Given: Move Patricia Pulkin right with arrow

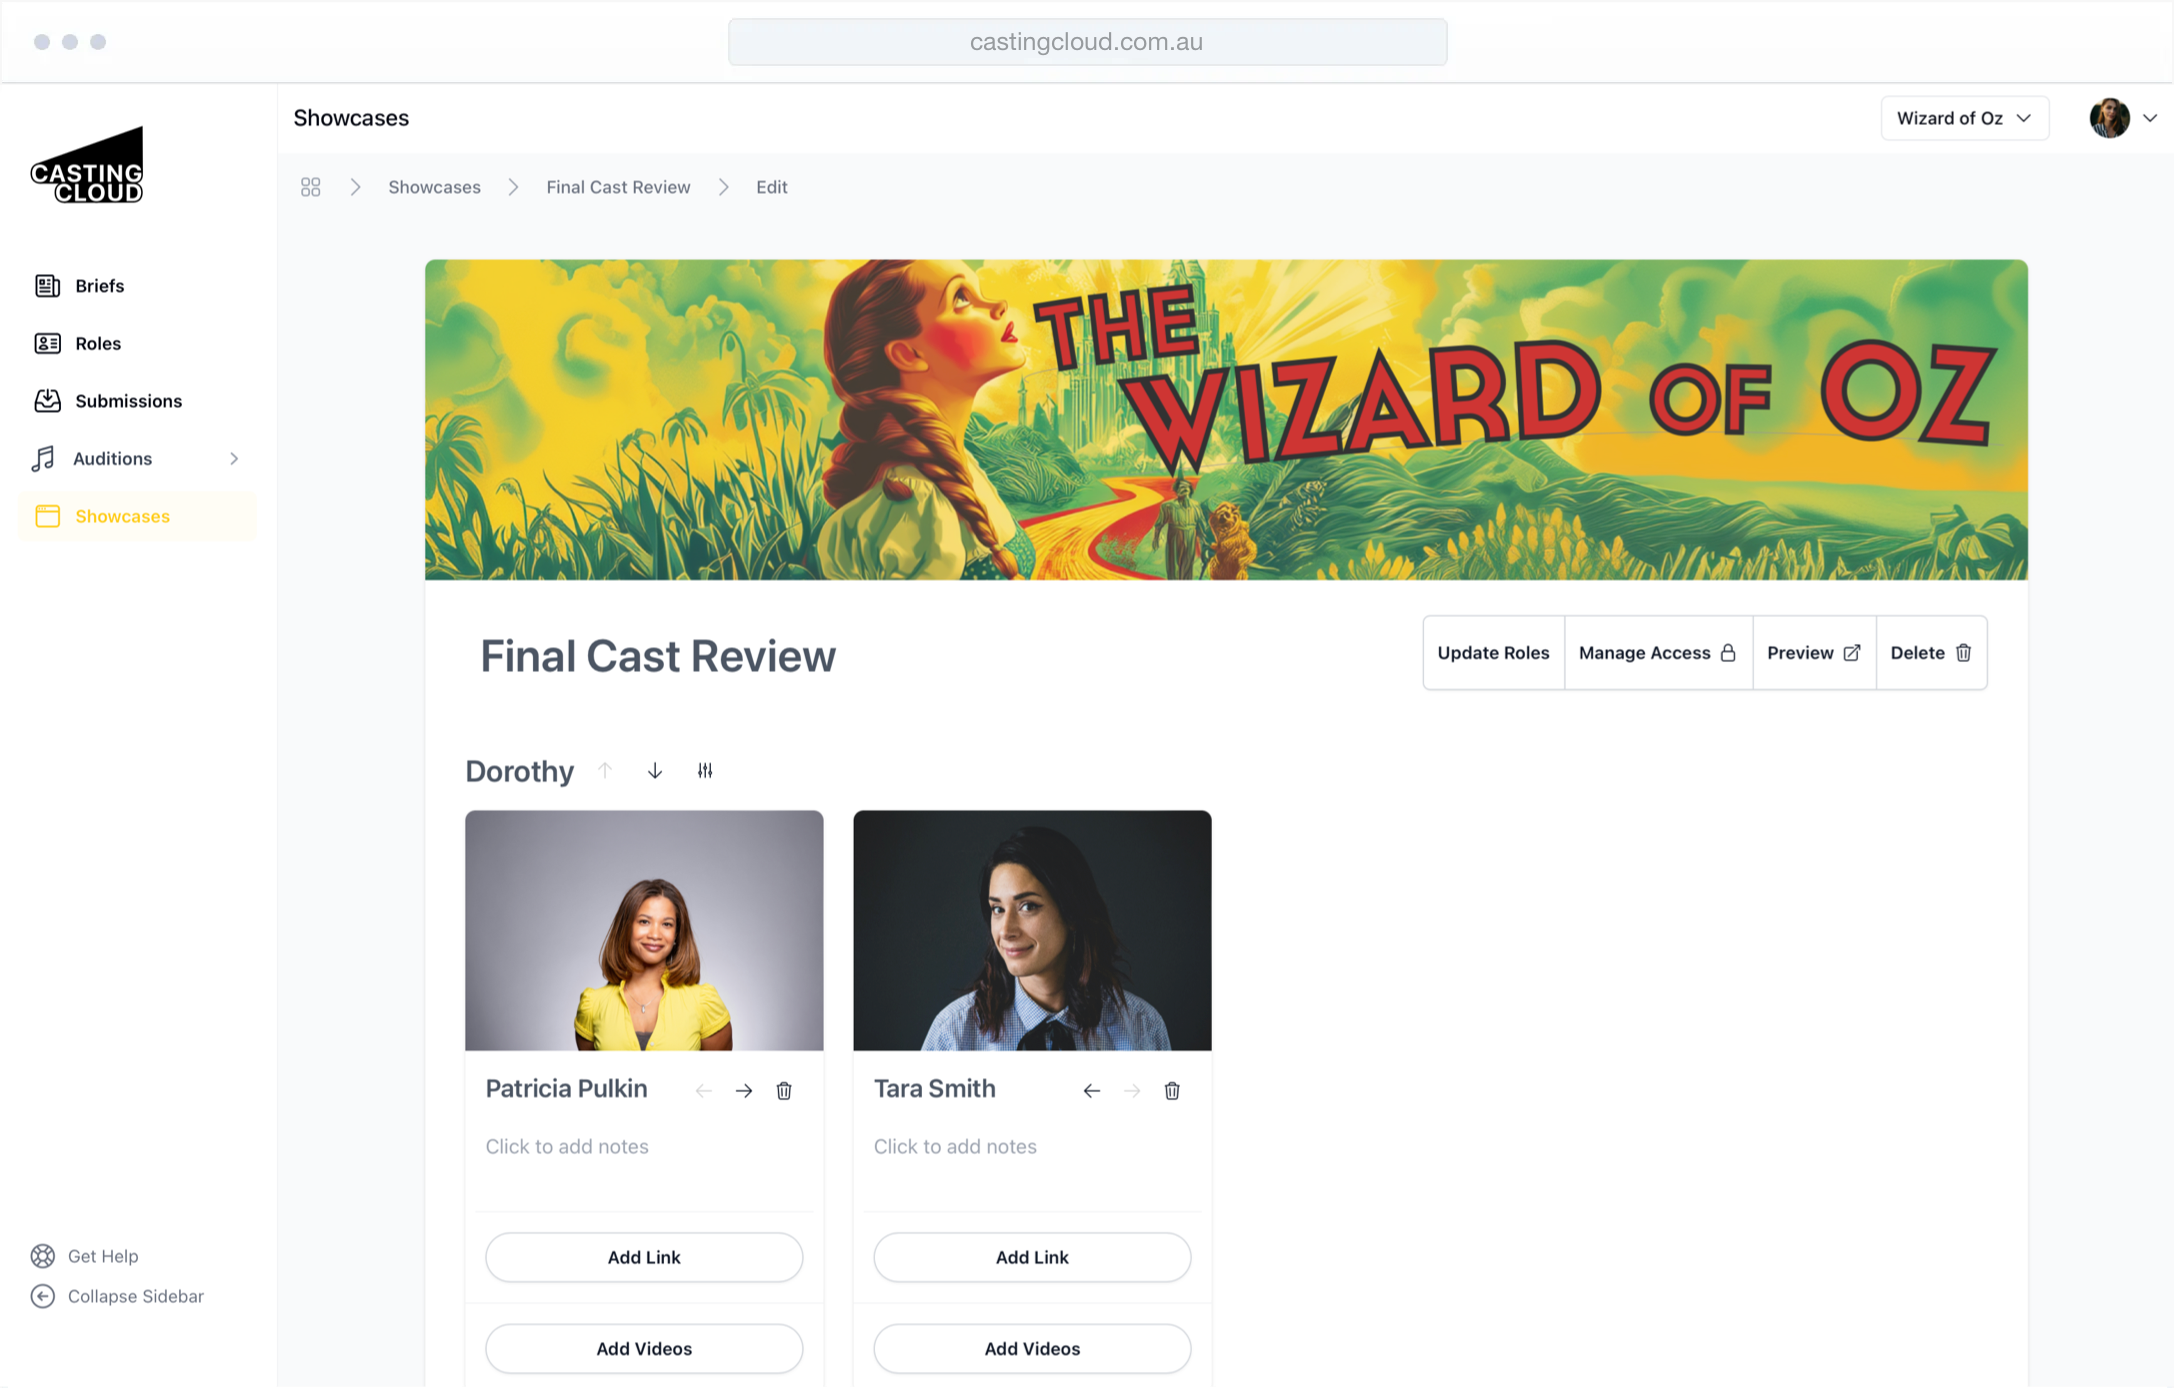Looking at the screenshot, I should [744, 1091].
